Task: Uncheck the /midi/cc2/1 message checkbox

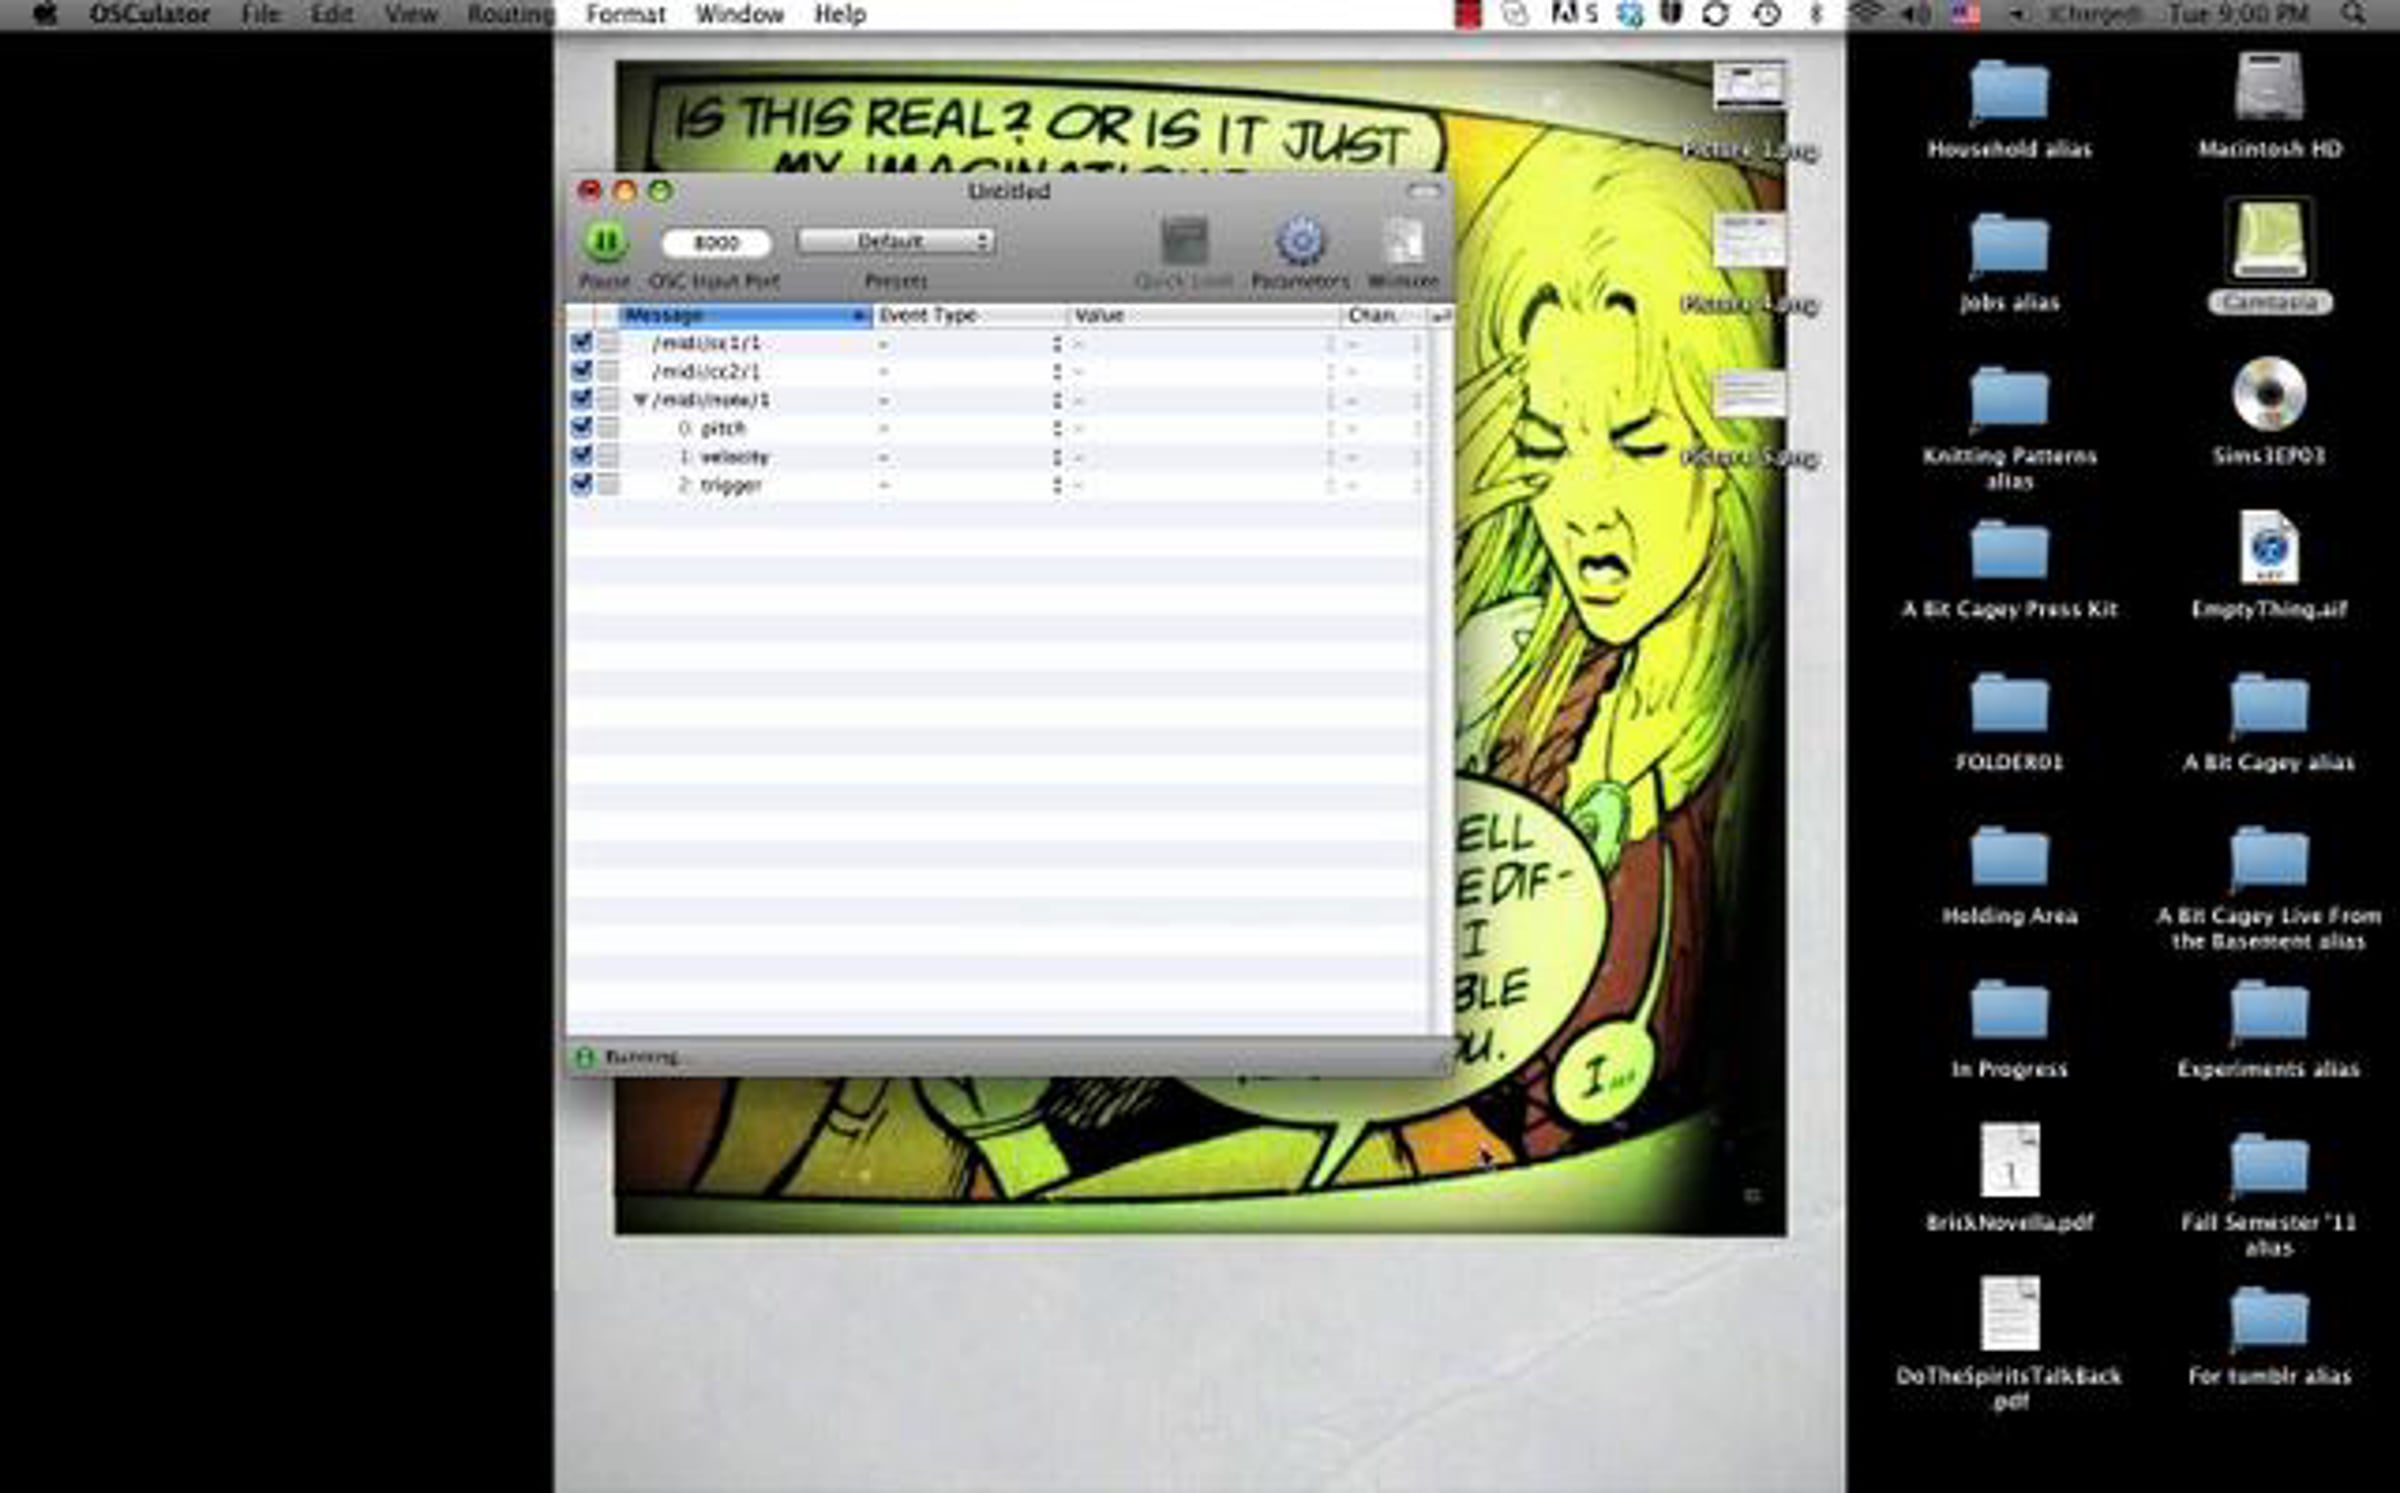Action: click(581, 371)
